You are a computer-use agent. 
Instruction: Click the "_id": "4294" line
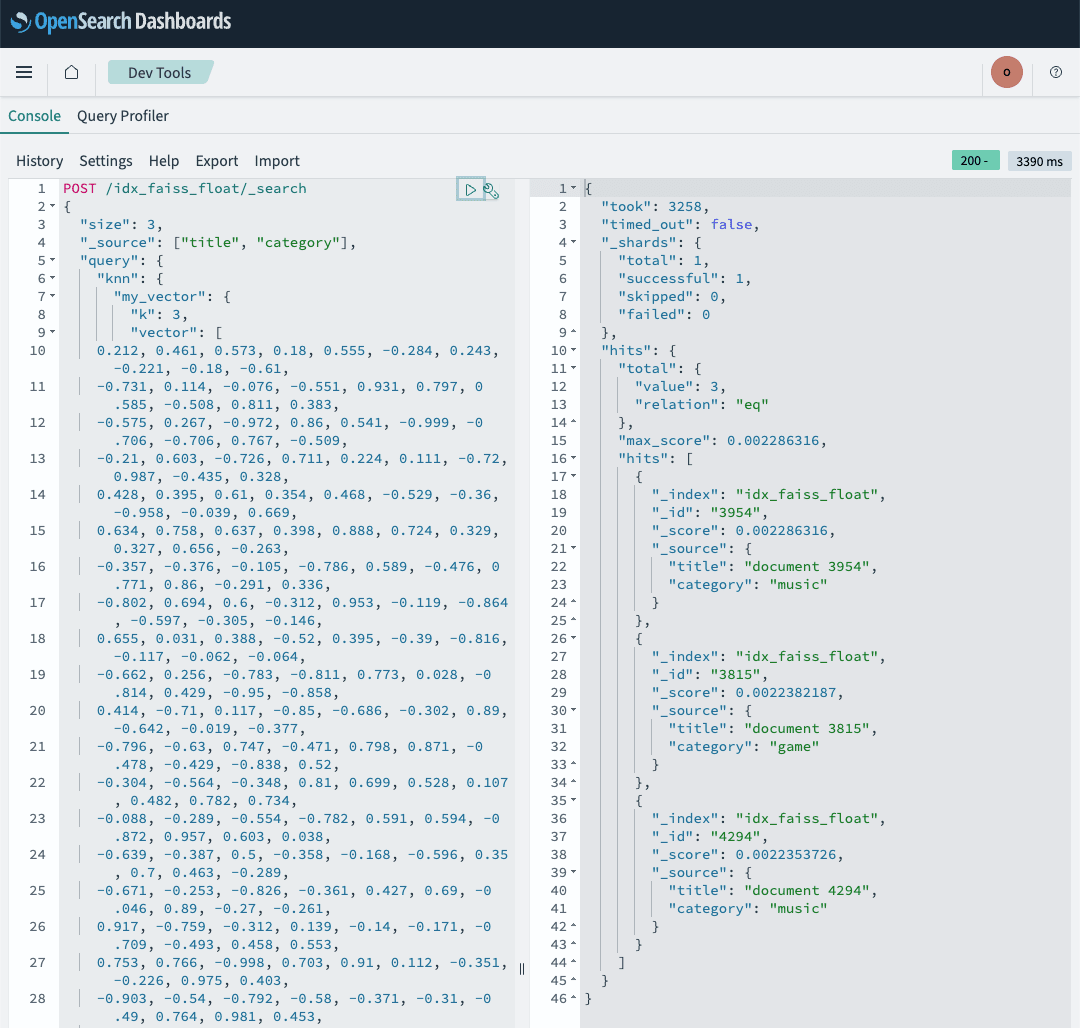pyautogui.click(x=709, y=837)
